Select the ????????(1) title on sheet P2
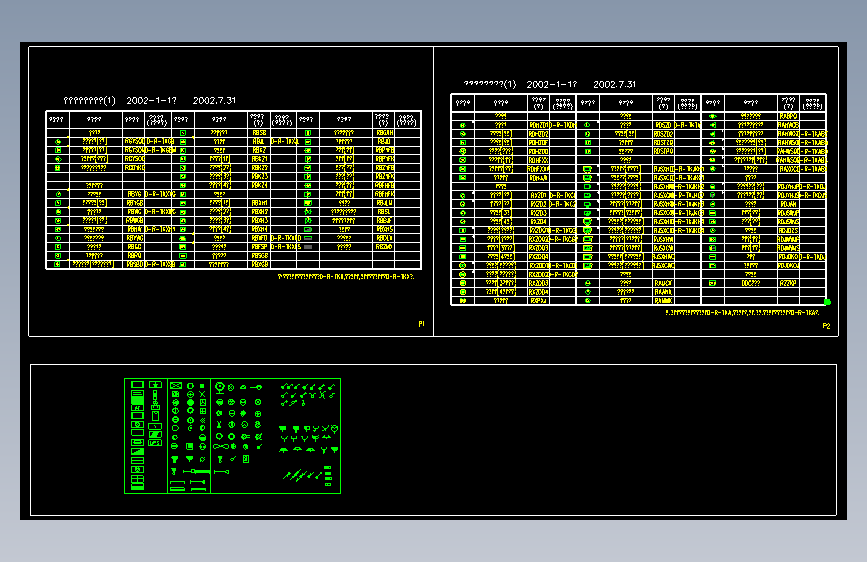 (x=489, y=84)
